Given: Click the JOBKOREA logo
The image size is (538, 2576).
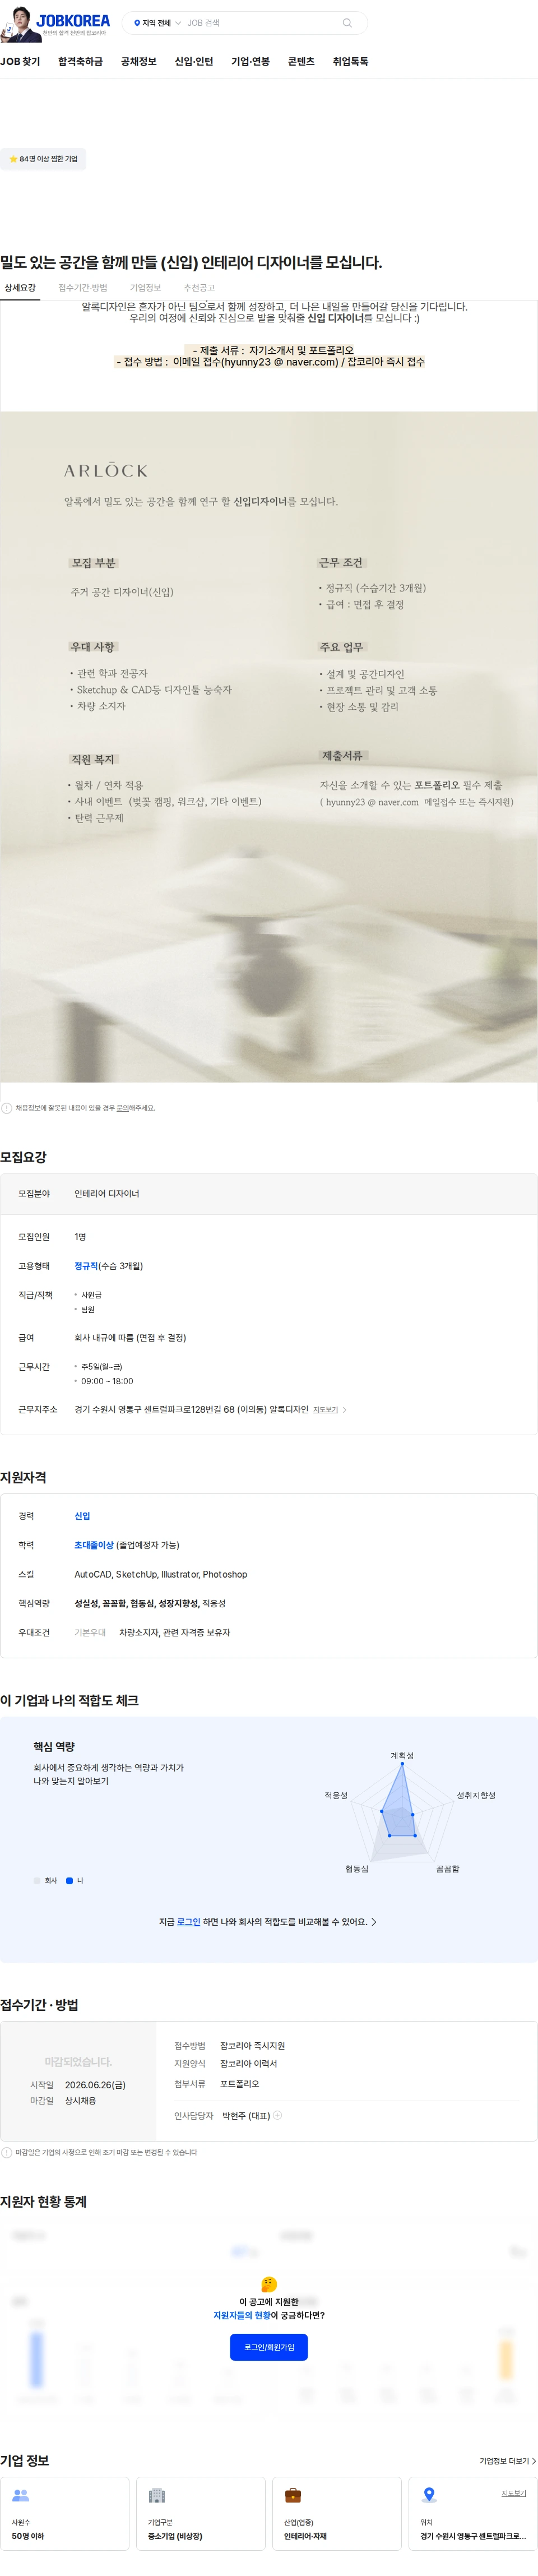Looking at the screenshot, I should pos(73,20).
